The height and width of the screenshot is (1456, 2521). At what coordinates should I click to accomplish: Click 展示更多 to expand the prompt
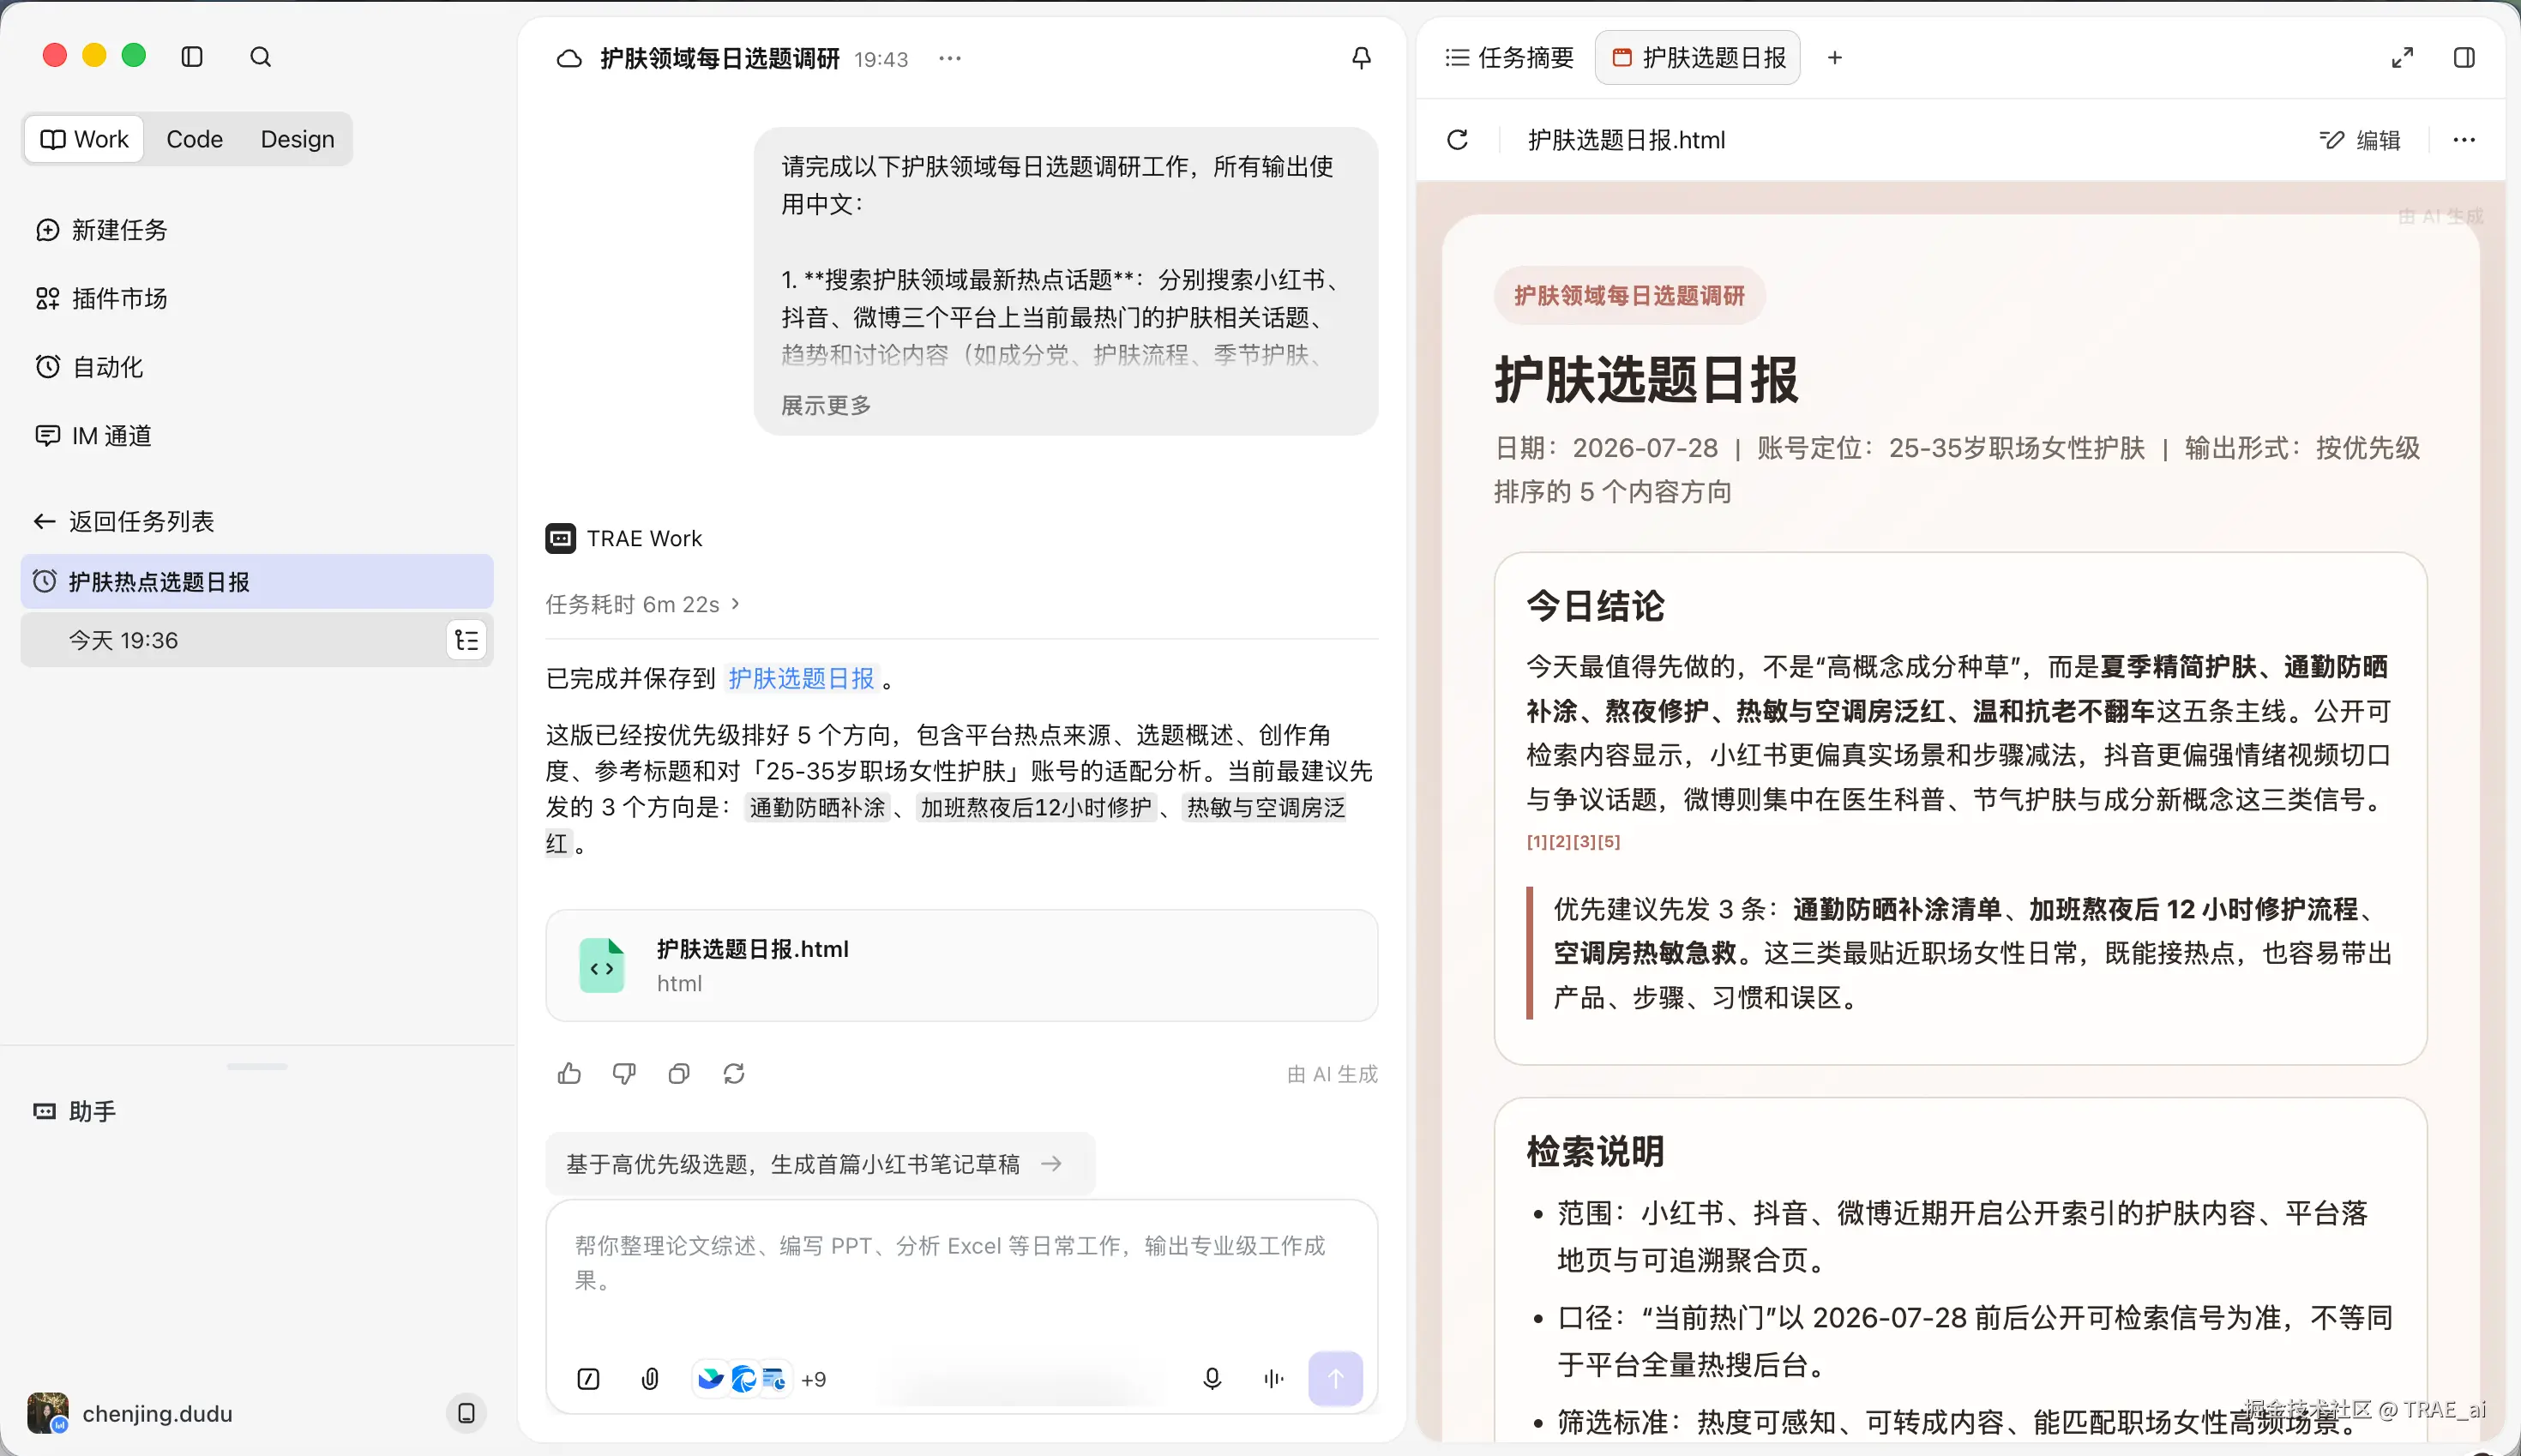(826, 405)
